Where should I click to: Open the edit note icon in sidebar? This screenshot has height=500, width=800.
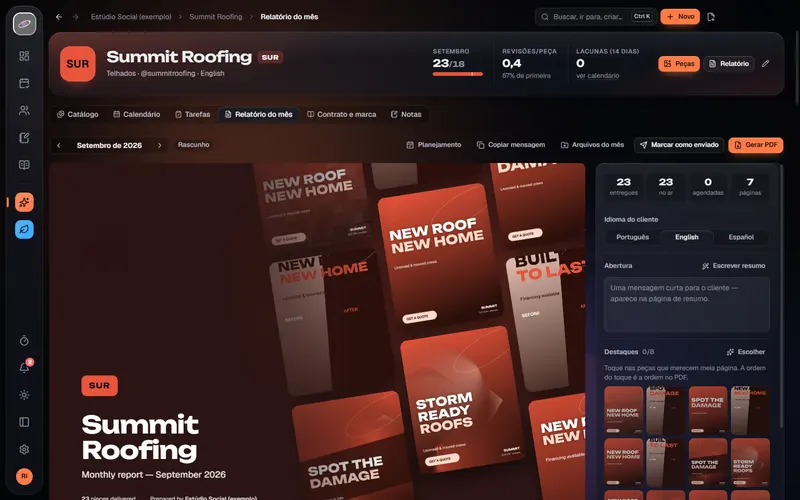tap(24, 138)
